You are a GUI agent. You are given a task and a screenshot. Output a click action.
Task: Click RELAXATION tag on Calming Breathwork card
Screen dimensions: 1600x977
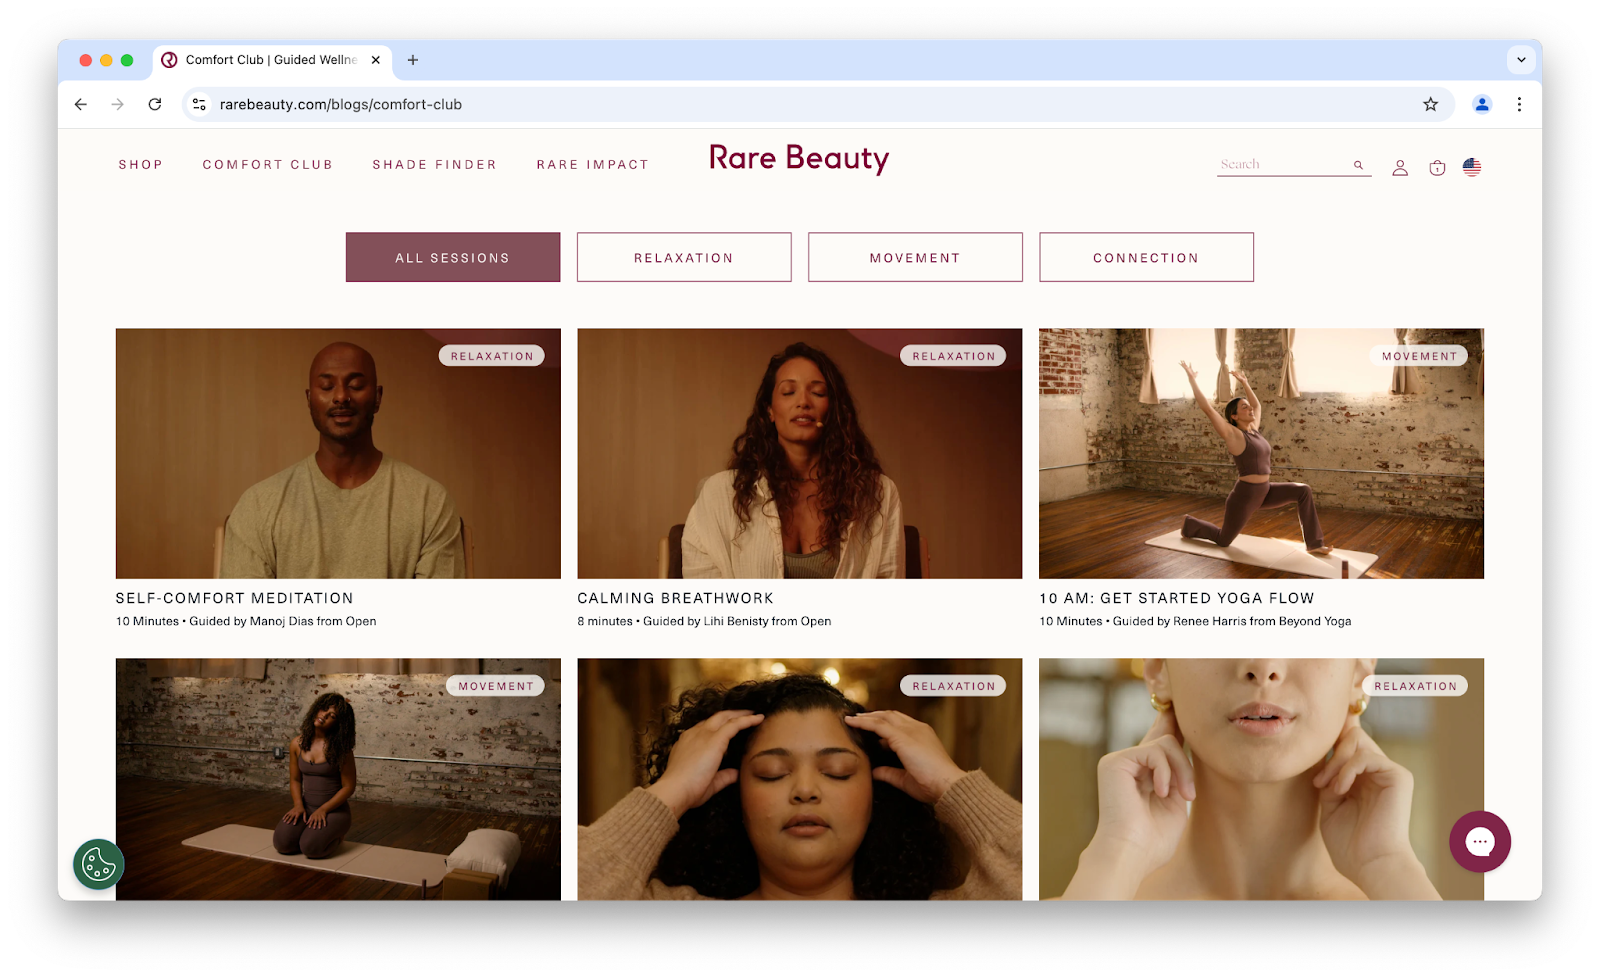tap(953, 356)
